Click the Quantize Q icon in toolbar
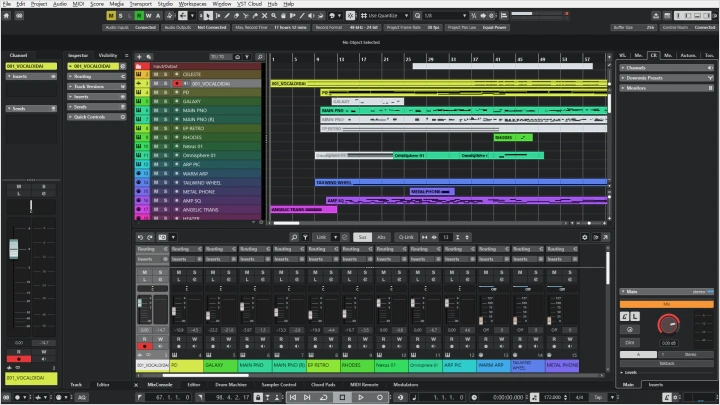 pyautogui.click(x=417, y=16)
